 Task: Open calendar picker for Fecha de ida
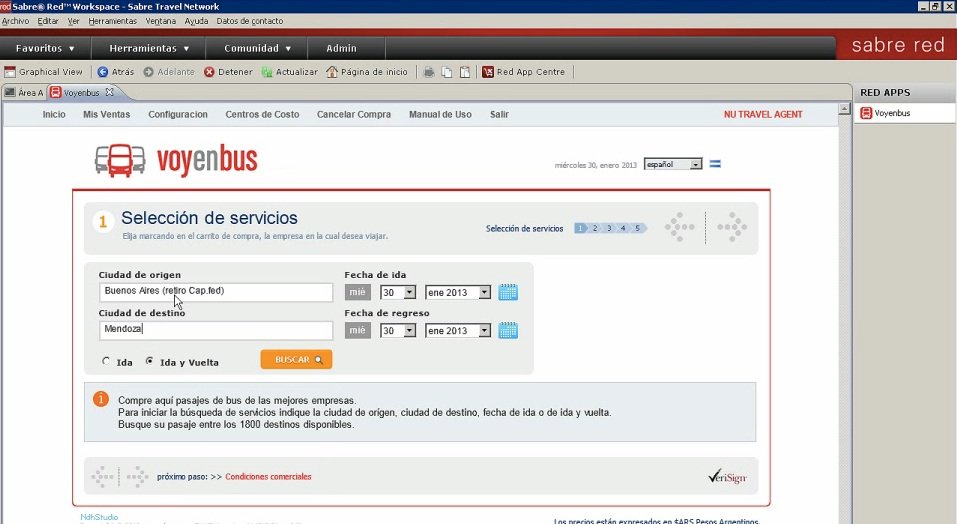click(508, 292)
